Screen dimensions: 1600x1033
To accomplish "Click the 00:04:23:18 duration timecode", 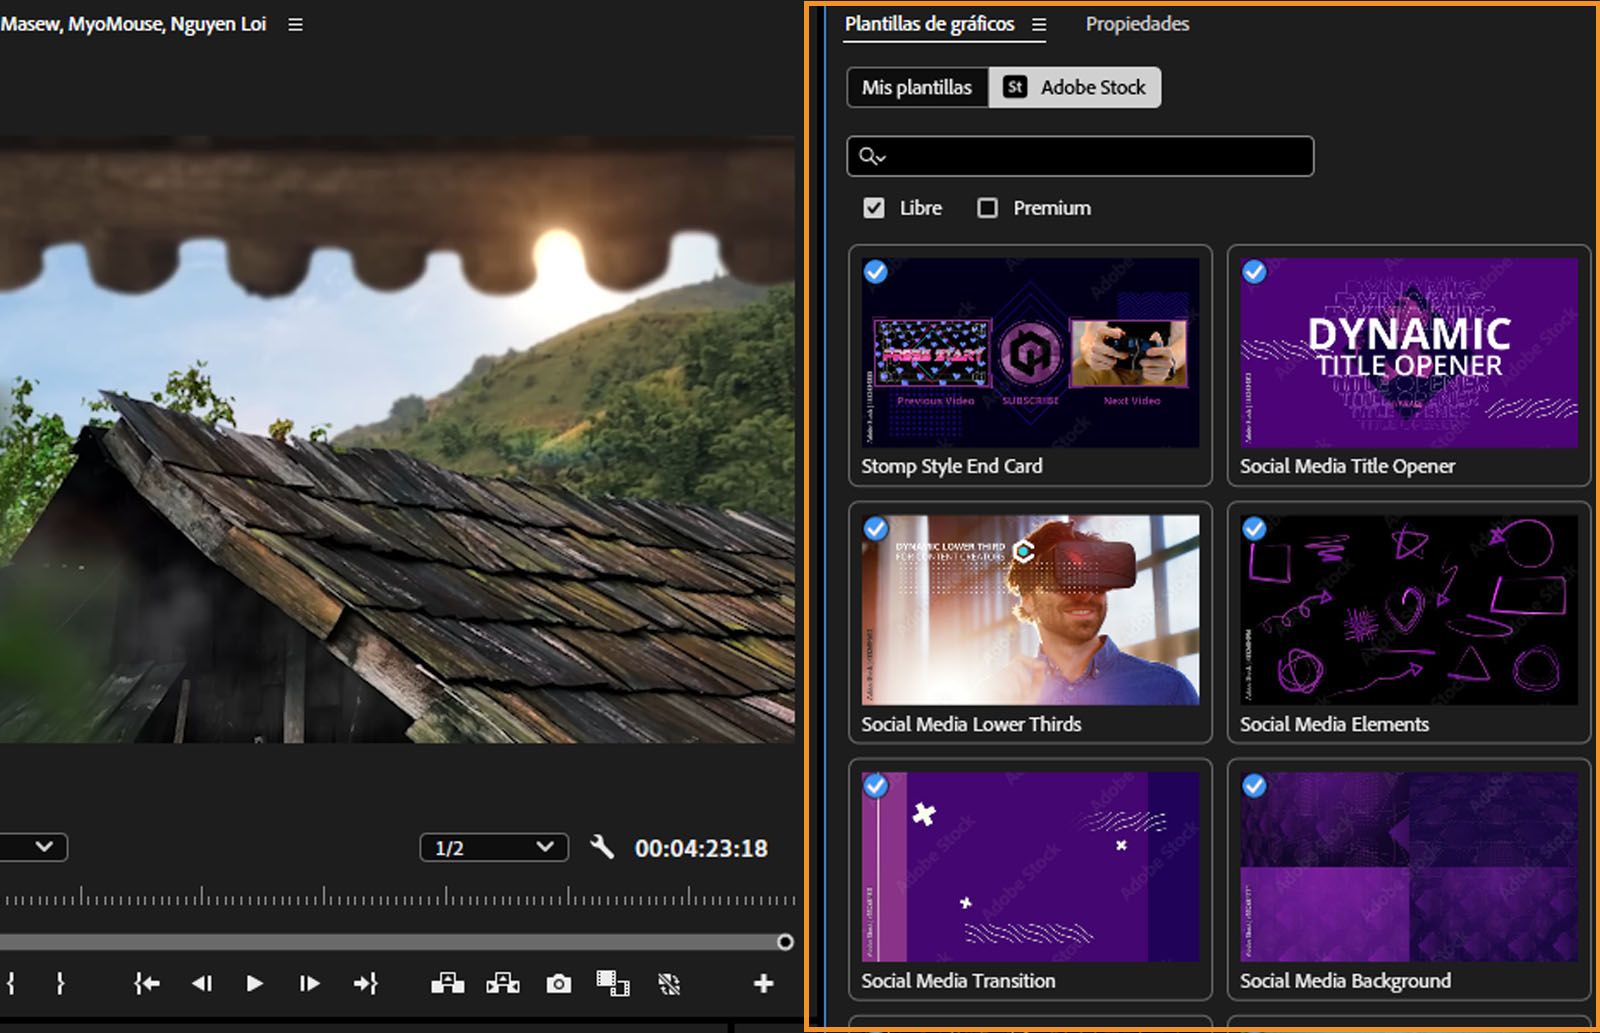I will pyautogui.click(x=701, y=848).
